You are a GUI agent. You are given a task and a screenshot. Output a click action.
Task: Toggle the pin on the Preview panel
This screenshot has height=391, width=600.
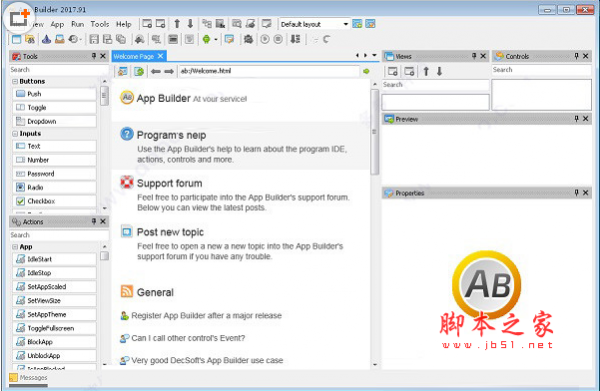pos(576,119)
